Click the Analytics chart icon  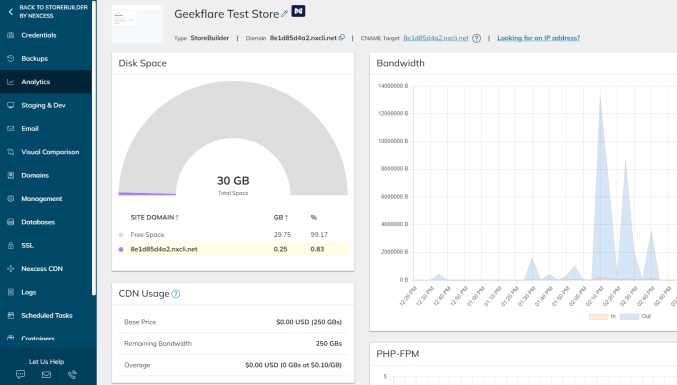[11, 82]
